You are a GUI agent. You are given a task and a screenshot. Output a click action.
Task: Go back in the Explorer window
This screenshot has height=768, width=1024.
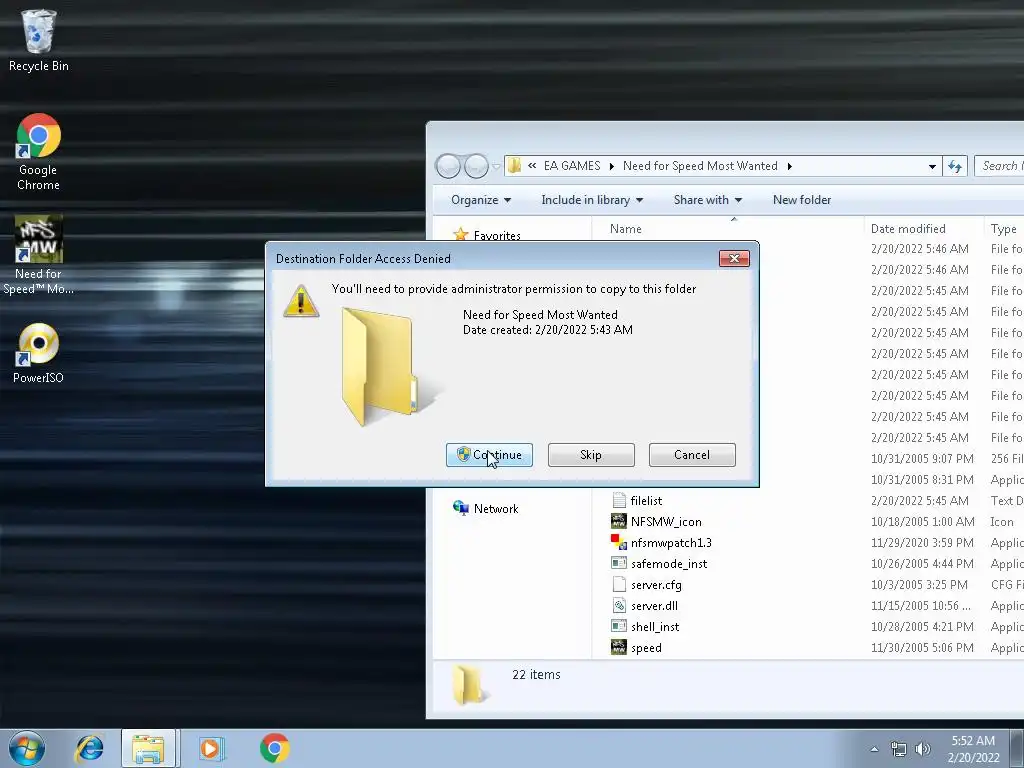tap(448, 166)
